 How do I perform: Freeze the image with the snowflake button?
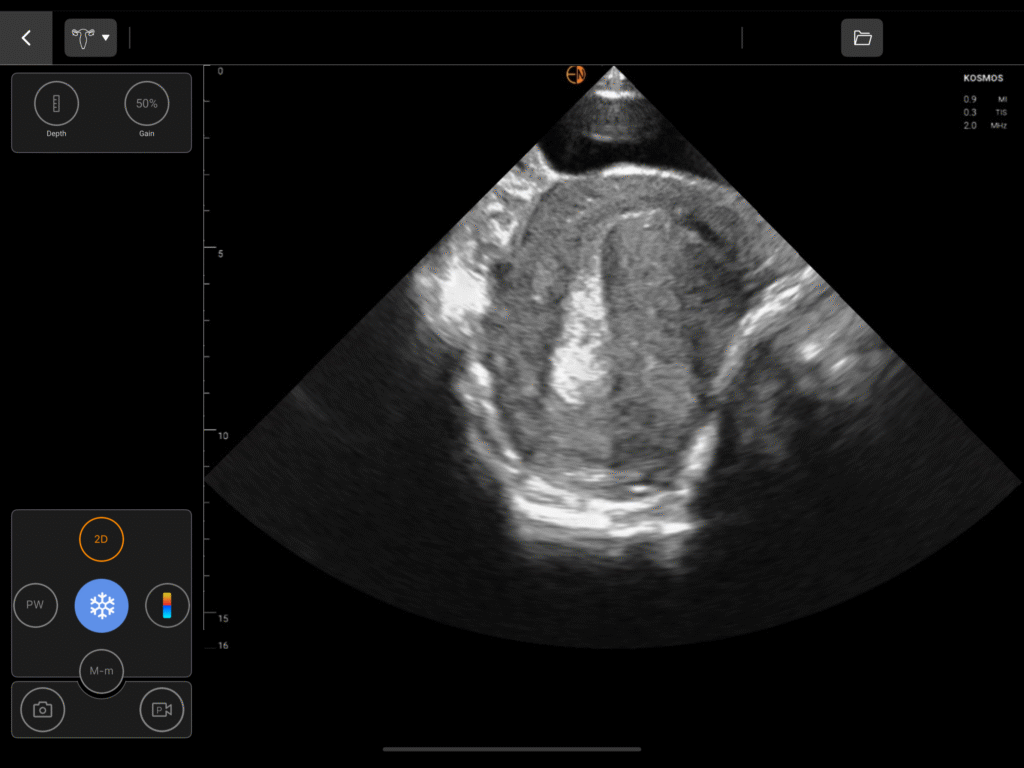pos(101,605)
